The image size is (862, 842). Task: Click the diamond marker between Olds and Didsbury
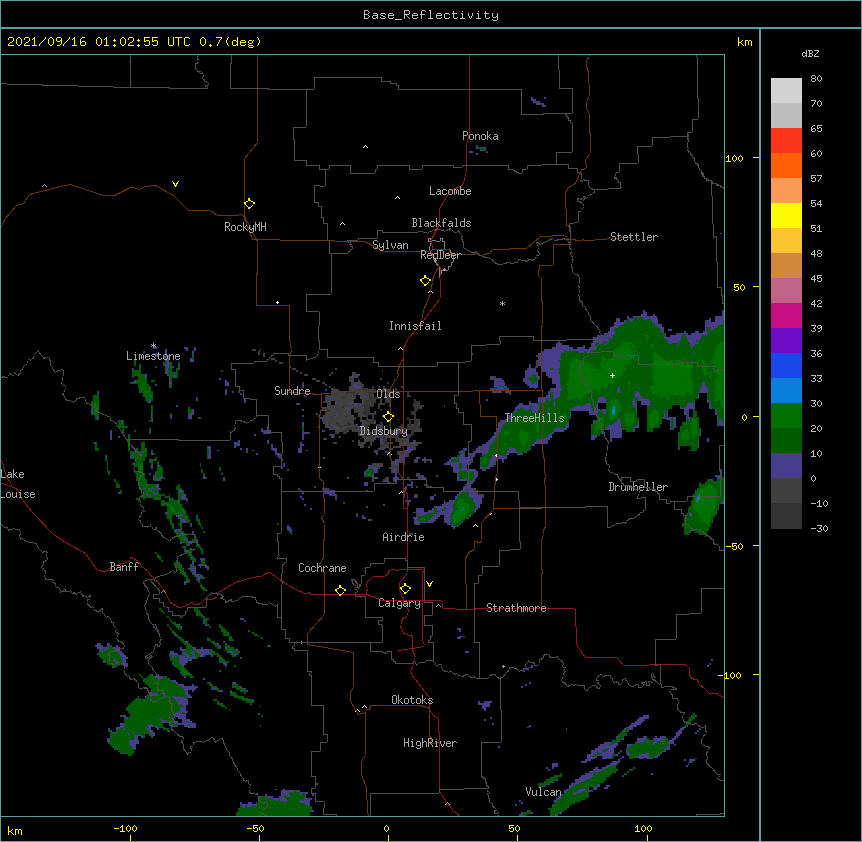click(x=388, y=416)
